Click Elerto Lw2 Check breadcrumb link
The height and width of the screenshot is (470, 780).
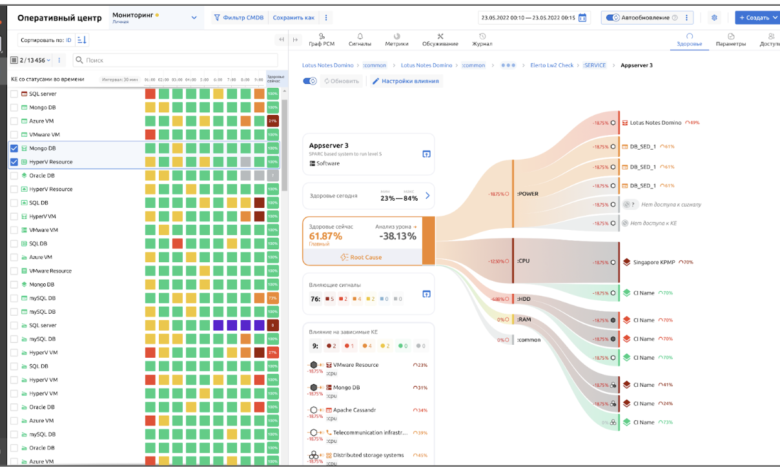pyautogui.click(x=552, y=65)
